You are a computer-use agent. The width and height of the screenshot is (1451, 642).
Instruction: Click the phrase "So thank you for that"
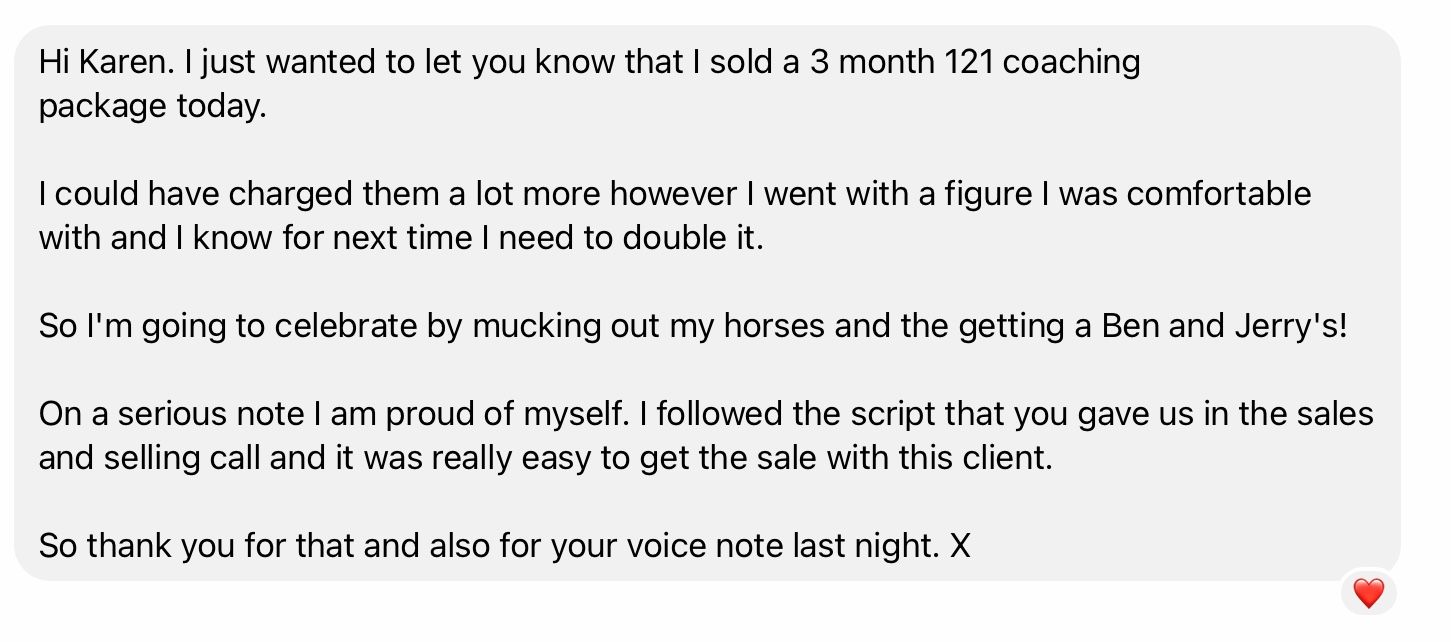(x=193, y=546)
